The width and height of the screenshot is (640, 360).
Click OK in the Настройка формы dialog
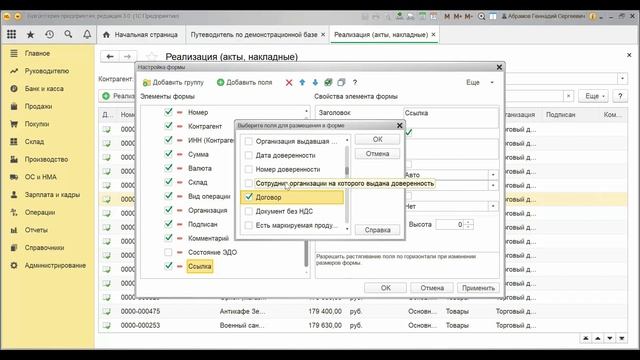[385, 288]
